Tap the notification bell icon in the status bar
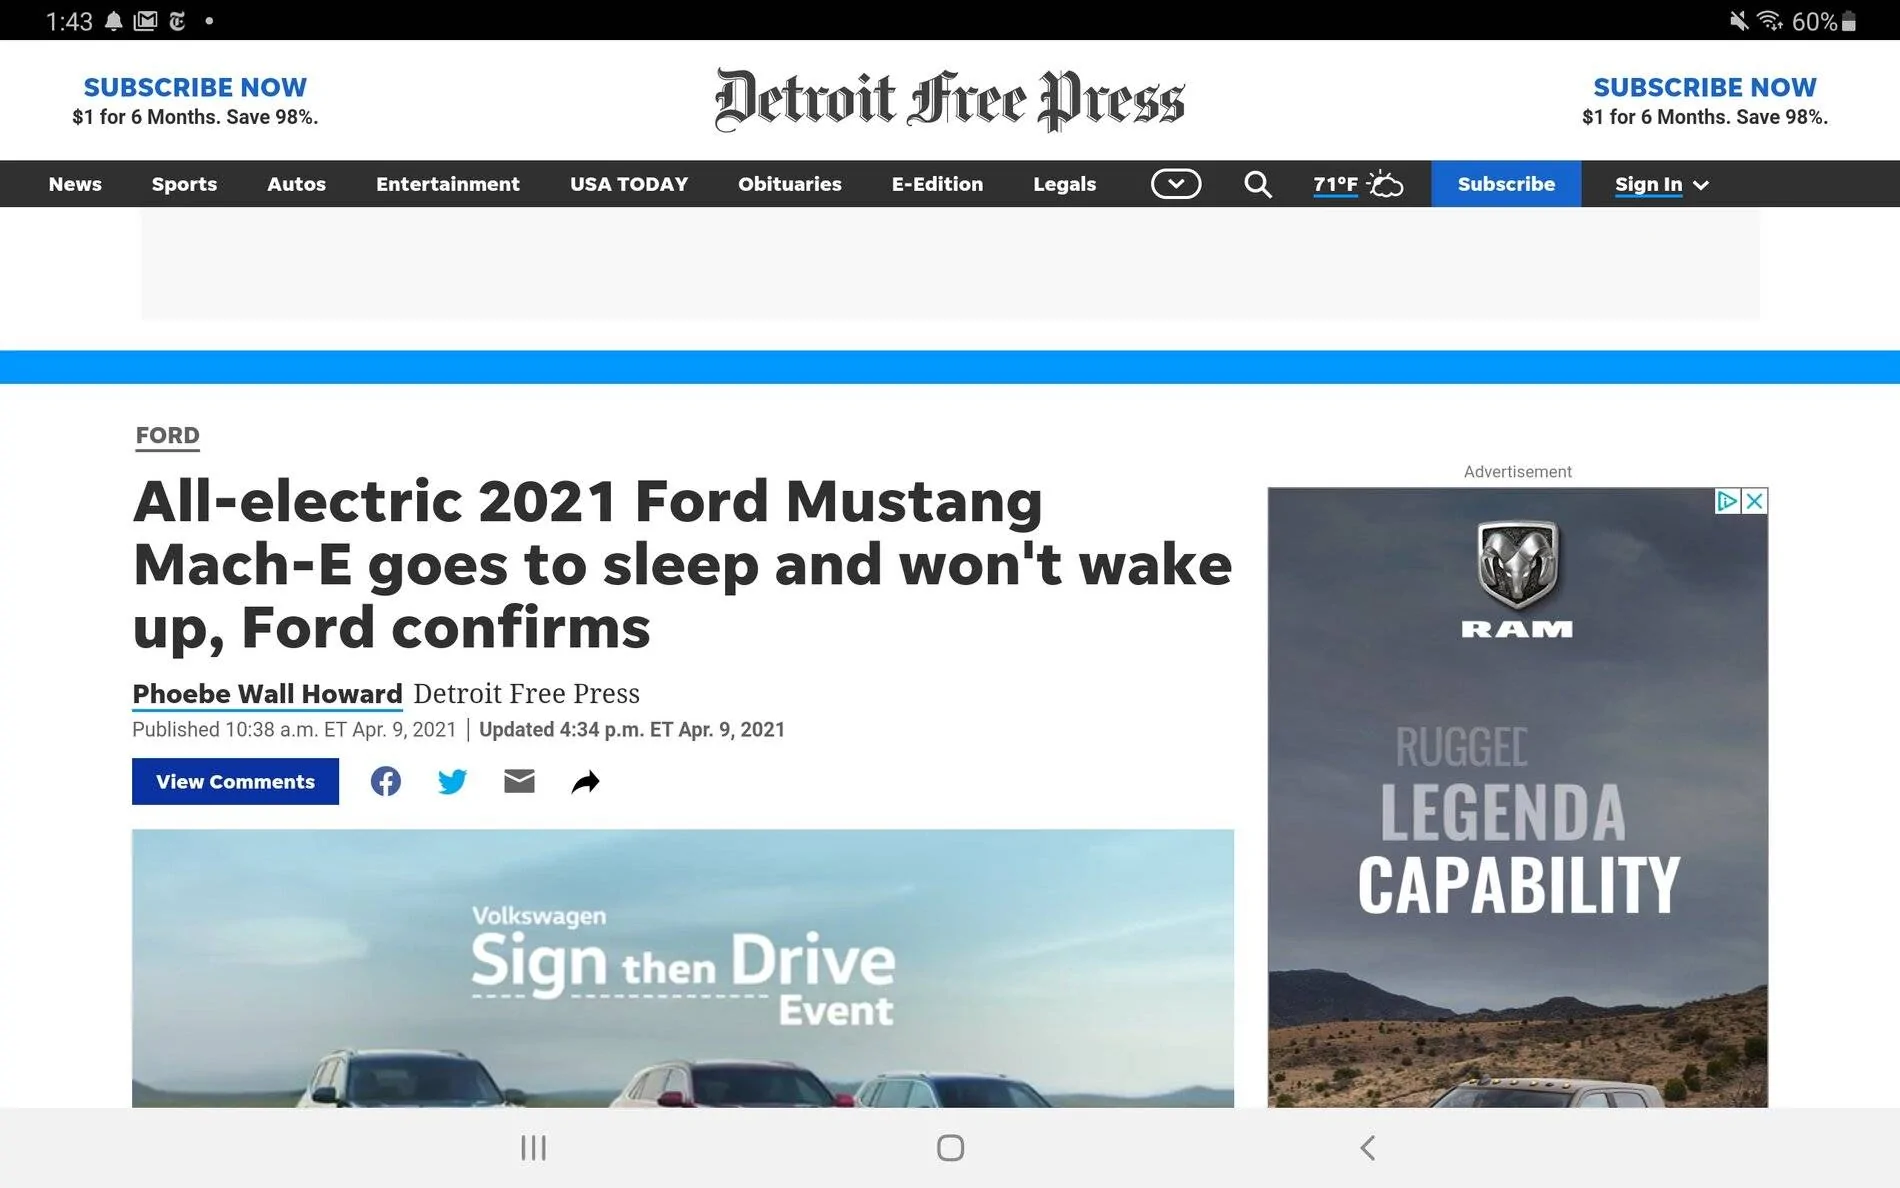The image size is (1900, 1188). tap(114, 21)
